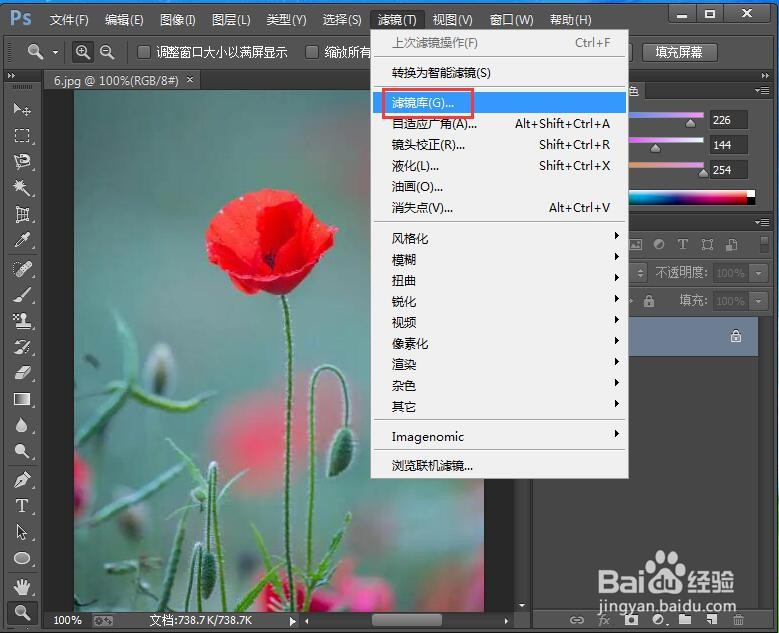Viewport: 779px width, 633px height.
Task: Select the Pen tool
Action: [22, 480]
